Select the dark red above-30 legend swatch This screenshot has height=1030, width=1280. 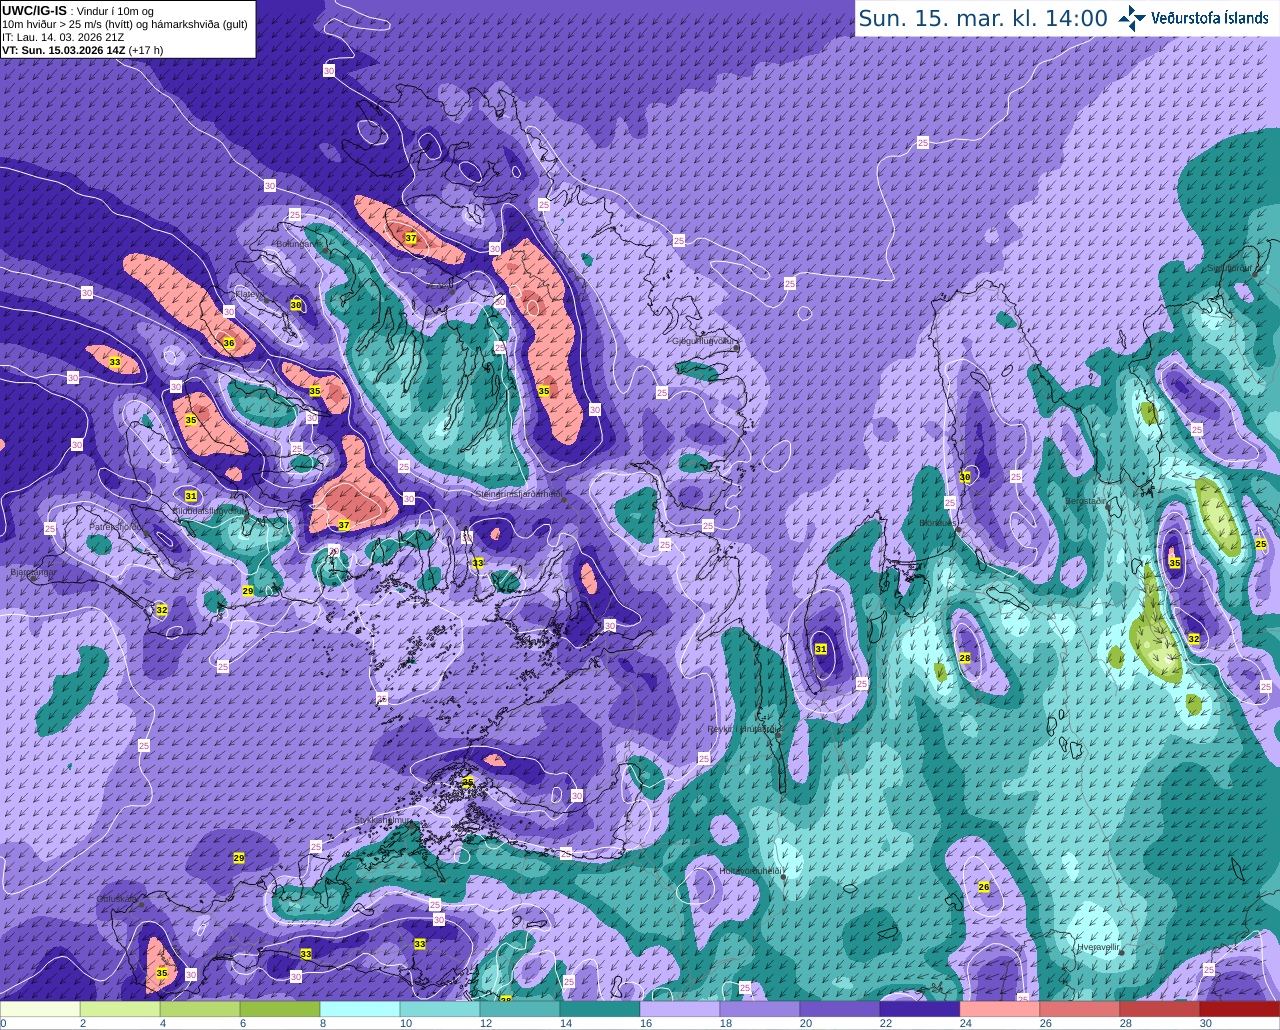[1240, 1009]
